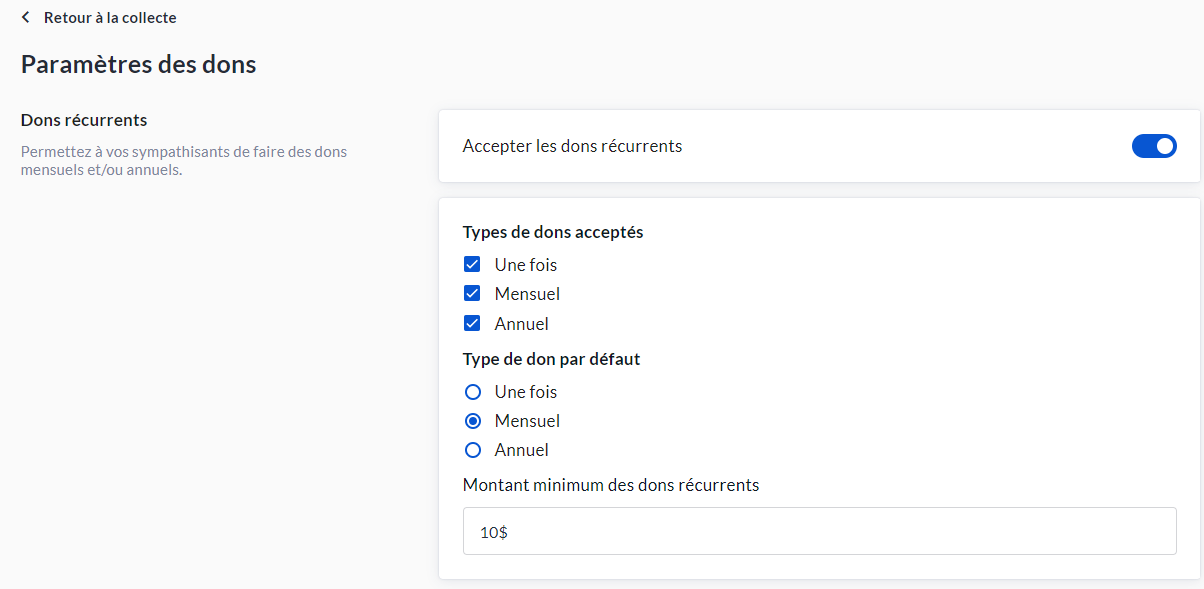Click the "Mensuel" text label beside its checkbox
Screen dimensions: 1204x589
[527, 294]
